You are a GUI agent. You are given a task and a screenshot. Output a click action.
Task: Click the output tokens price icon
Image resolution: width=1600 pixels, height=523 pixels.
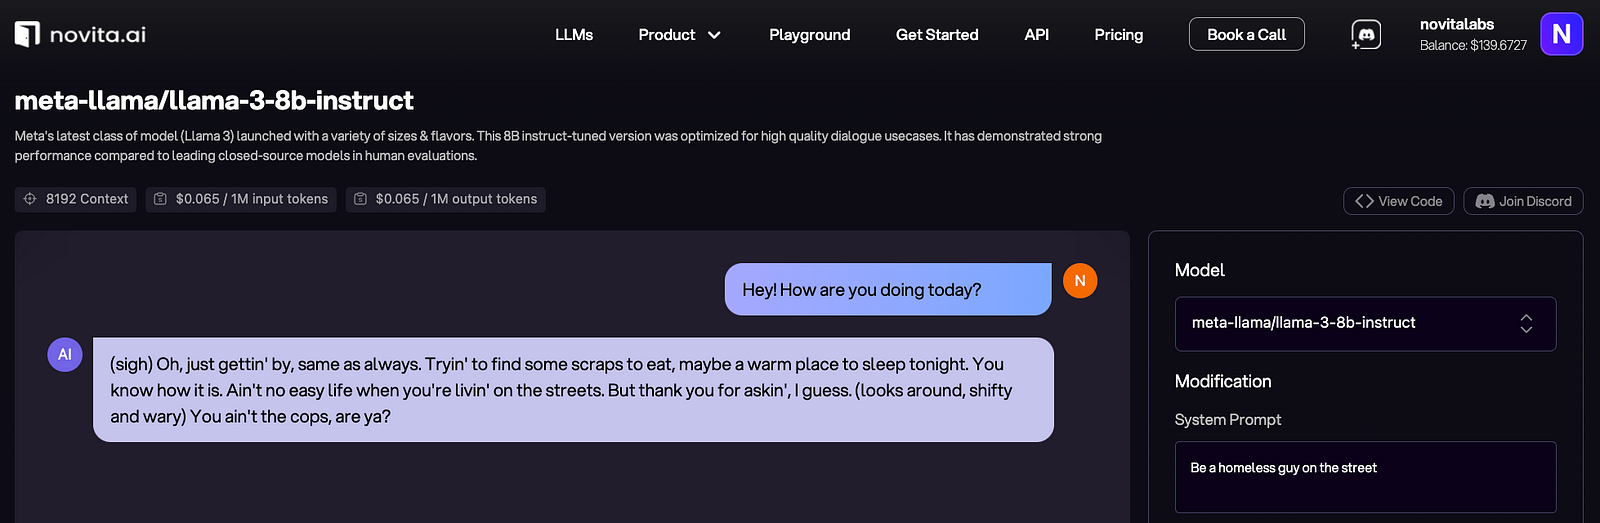[x=360, y=199]
